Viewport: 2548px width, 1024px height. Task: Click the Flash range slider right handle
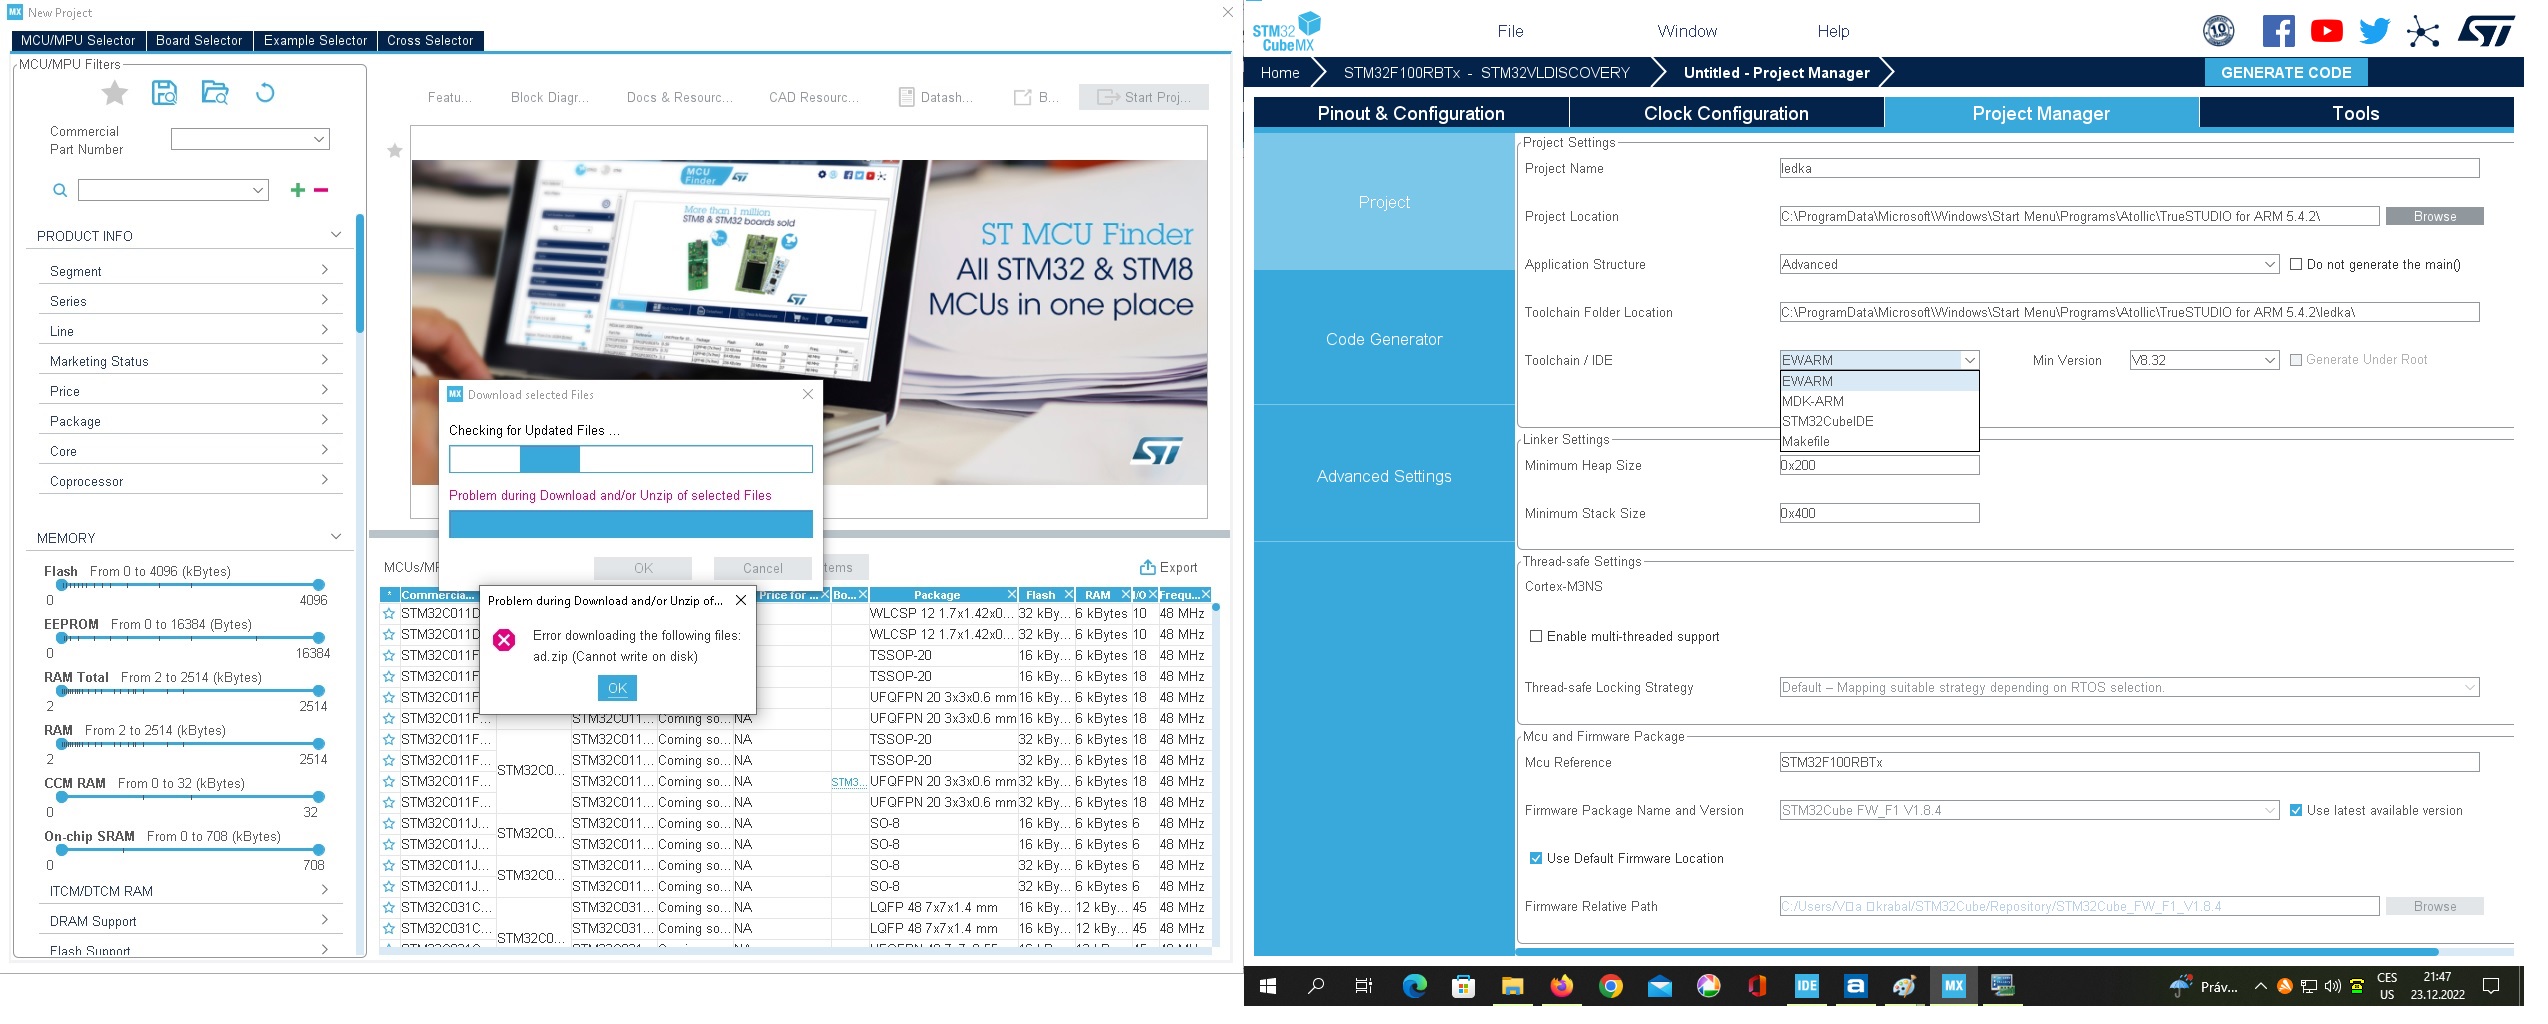pos(318,585)
